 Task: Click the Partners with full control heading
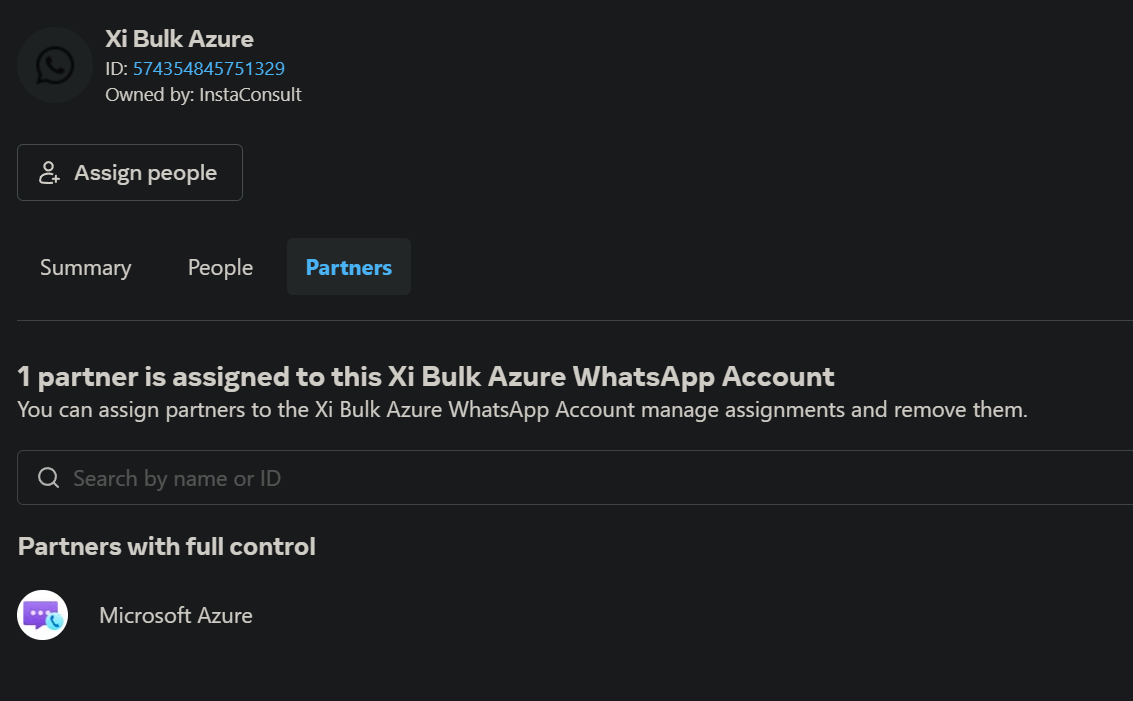point(166,546)
